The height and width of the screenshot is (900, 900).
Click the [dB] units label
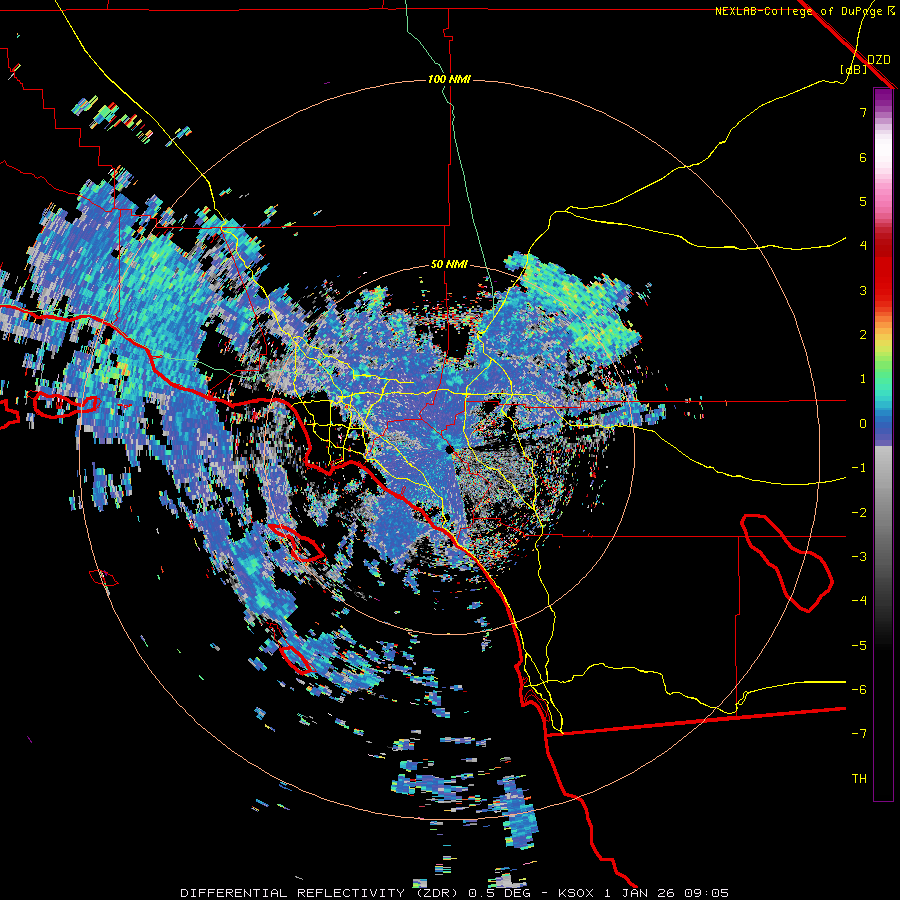point(854,69)
